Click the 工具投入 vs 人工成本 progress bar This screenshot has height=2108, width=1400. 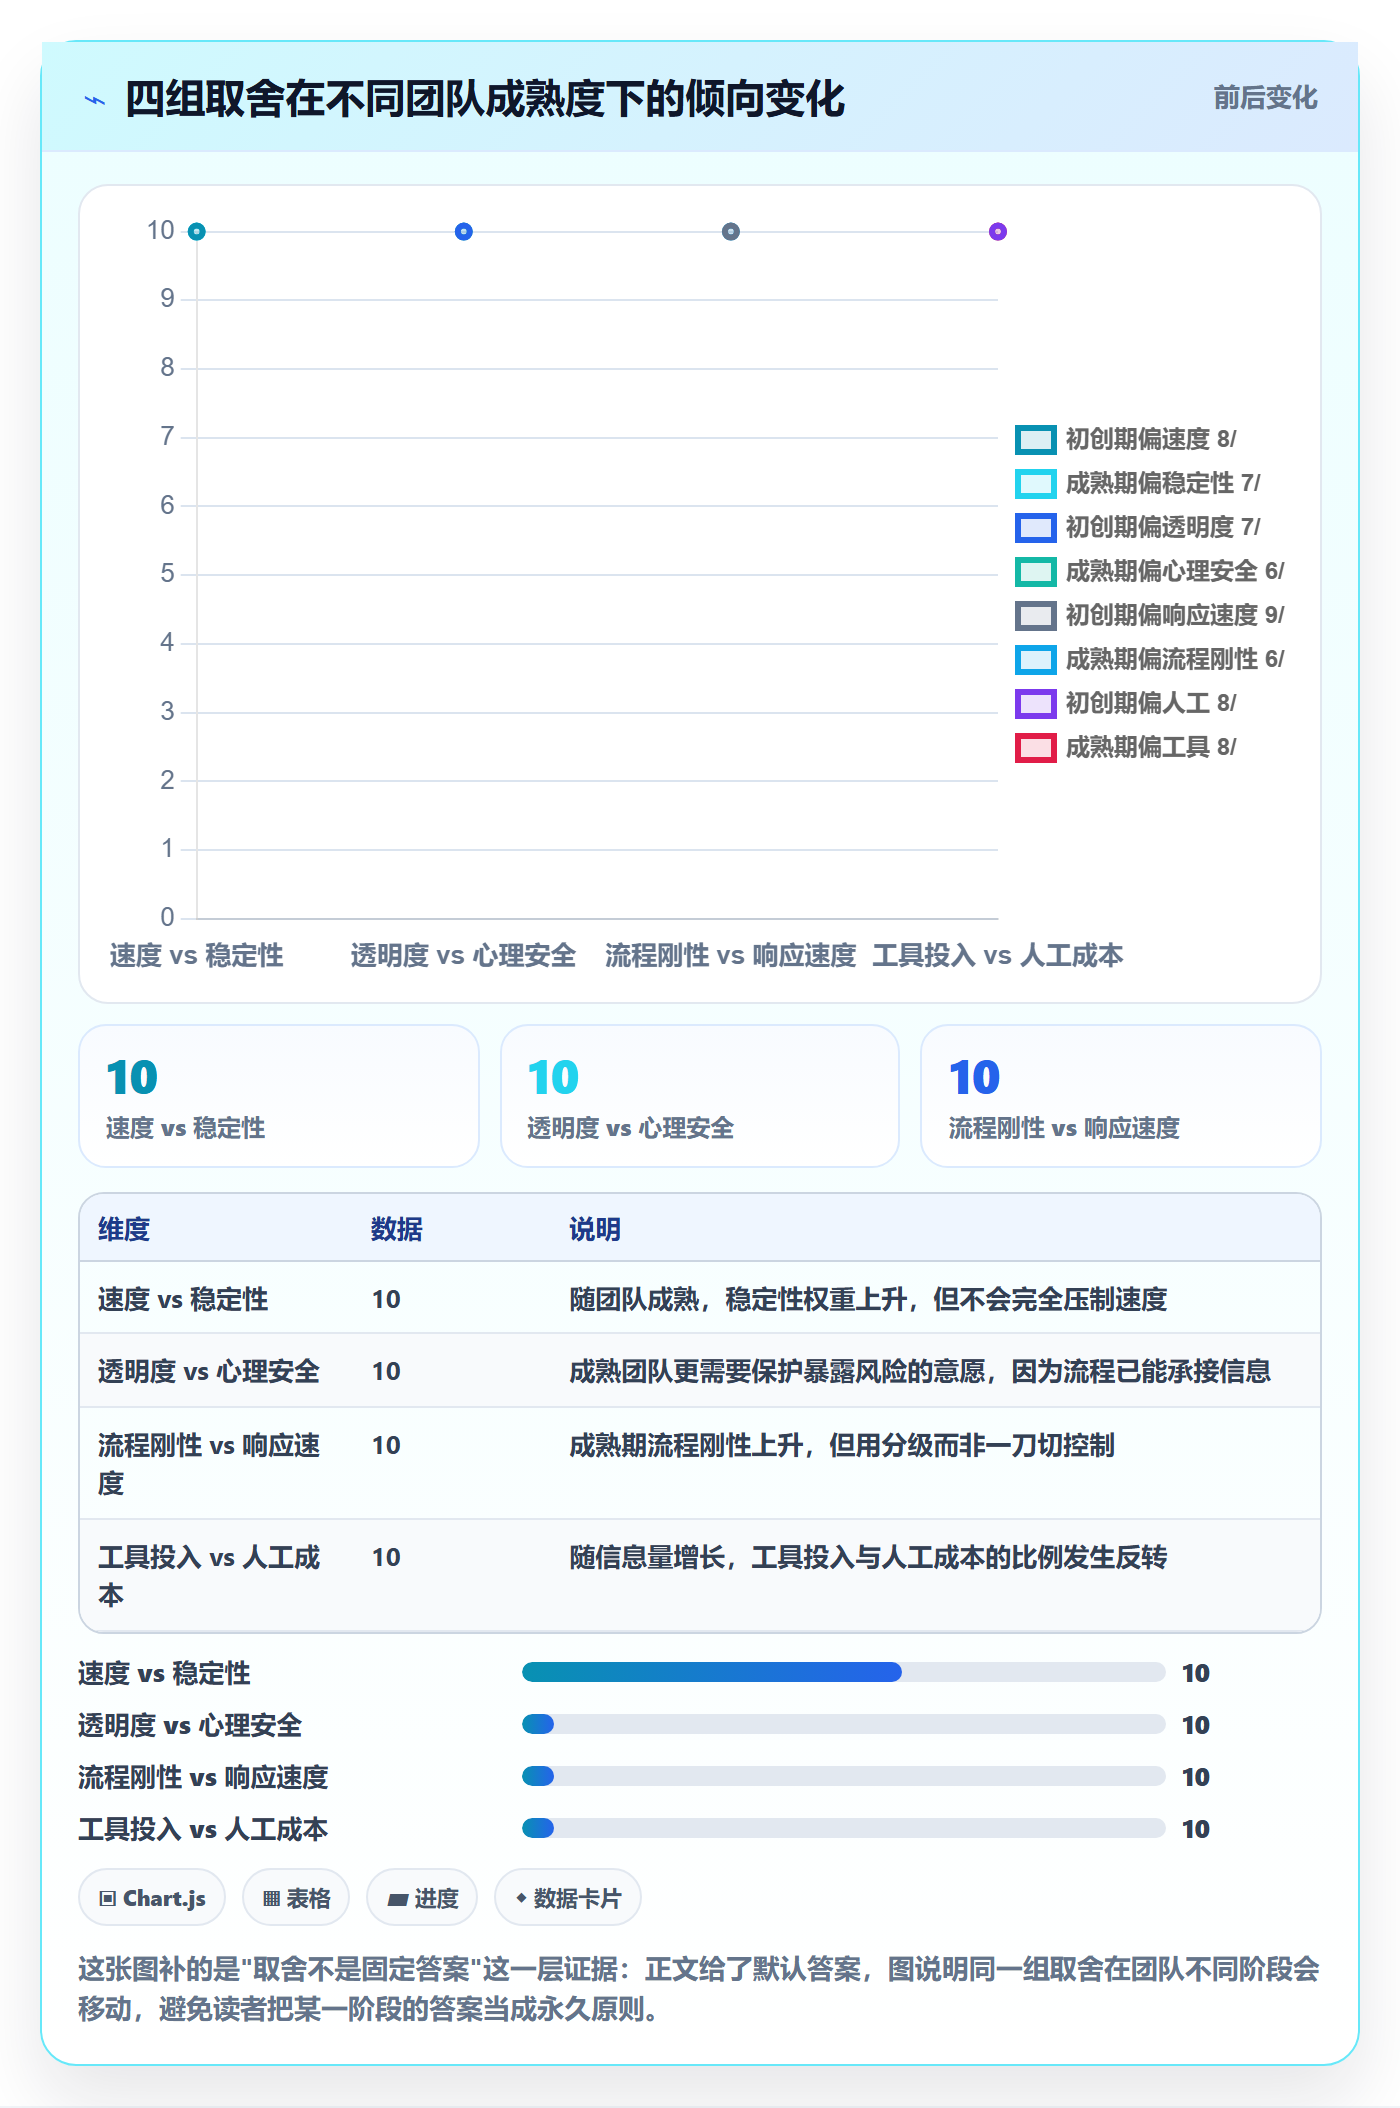(x=844, y=1828)
